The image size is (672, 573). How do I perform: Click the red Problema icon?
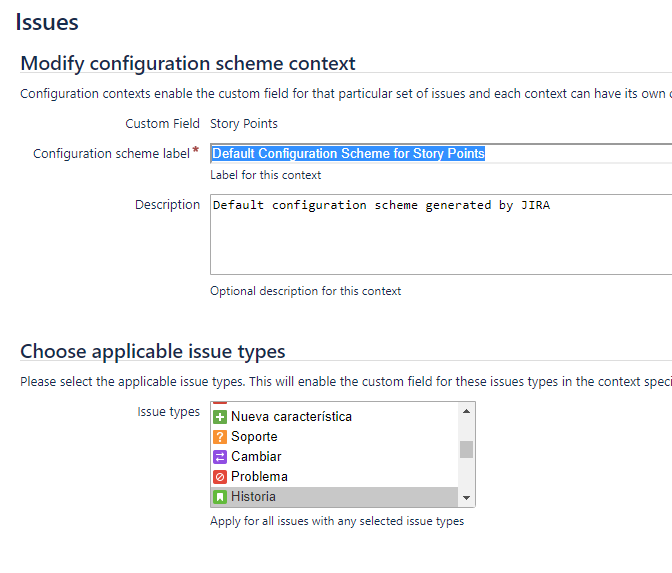(x=220, y=477)
